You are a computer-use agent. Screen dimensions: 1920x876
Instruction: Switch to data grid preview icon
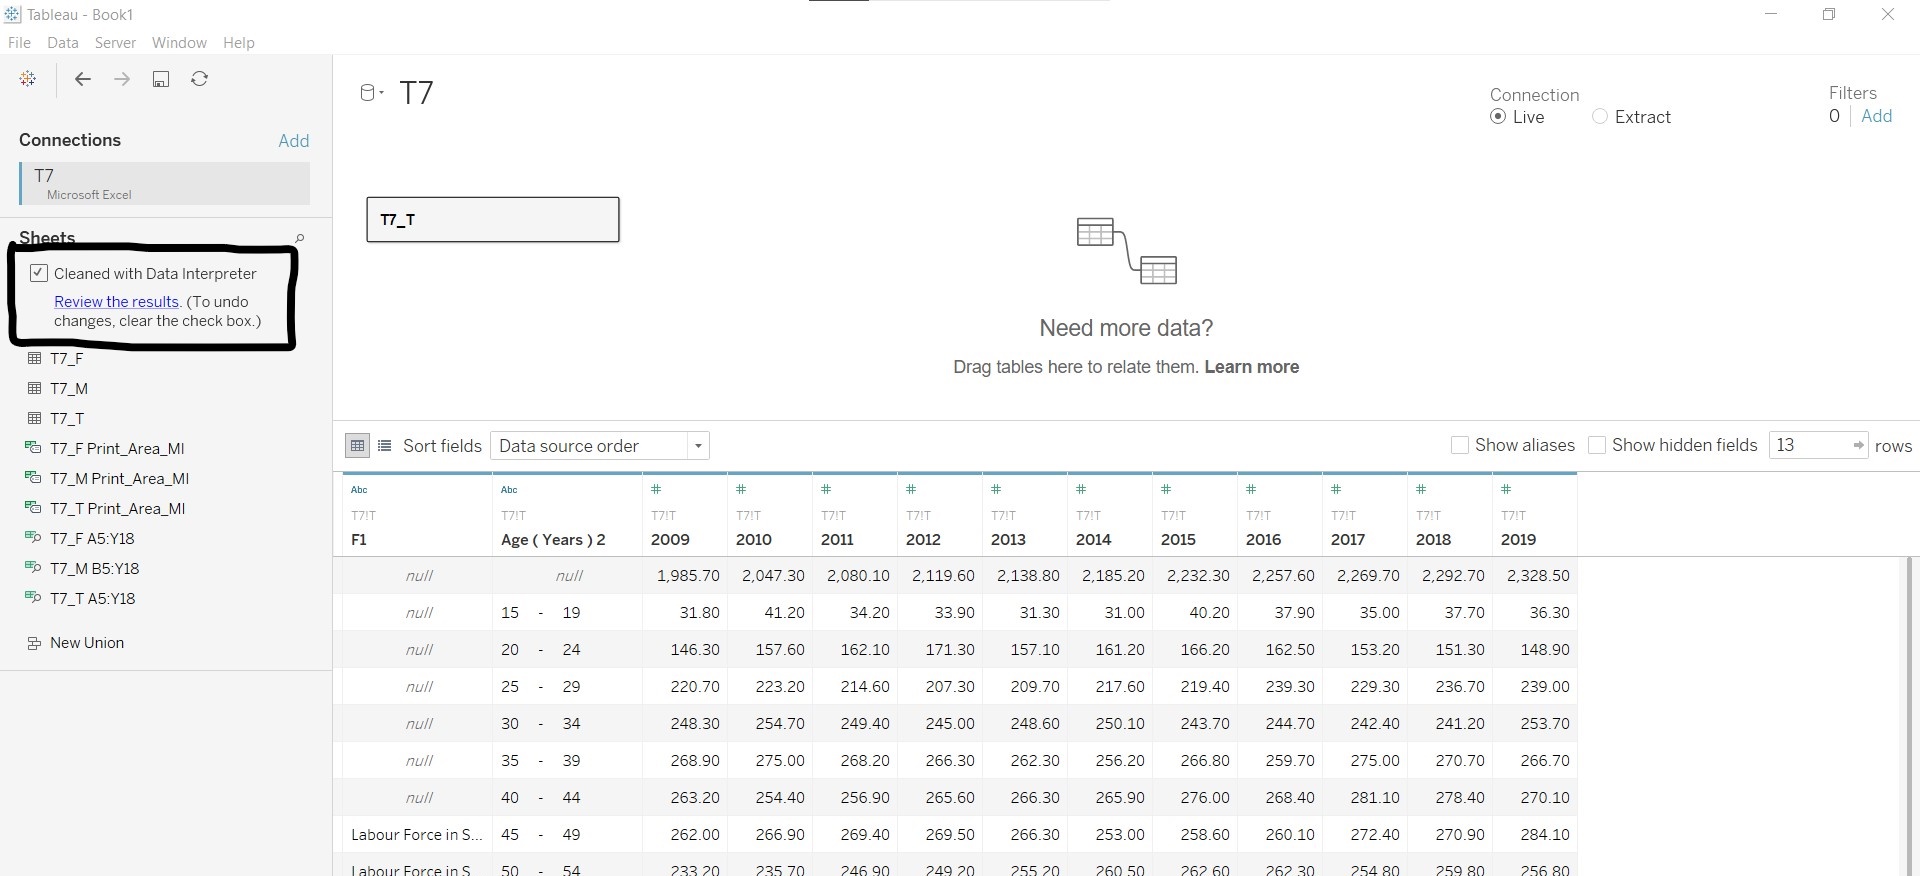[x=357, y=446]
